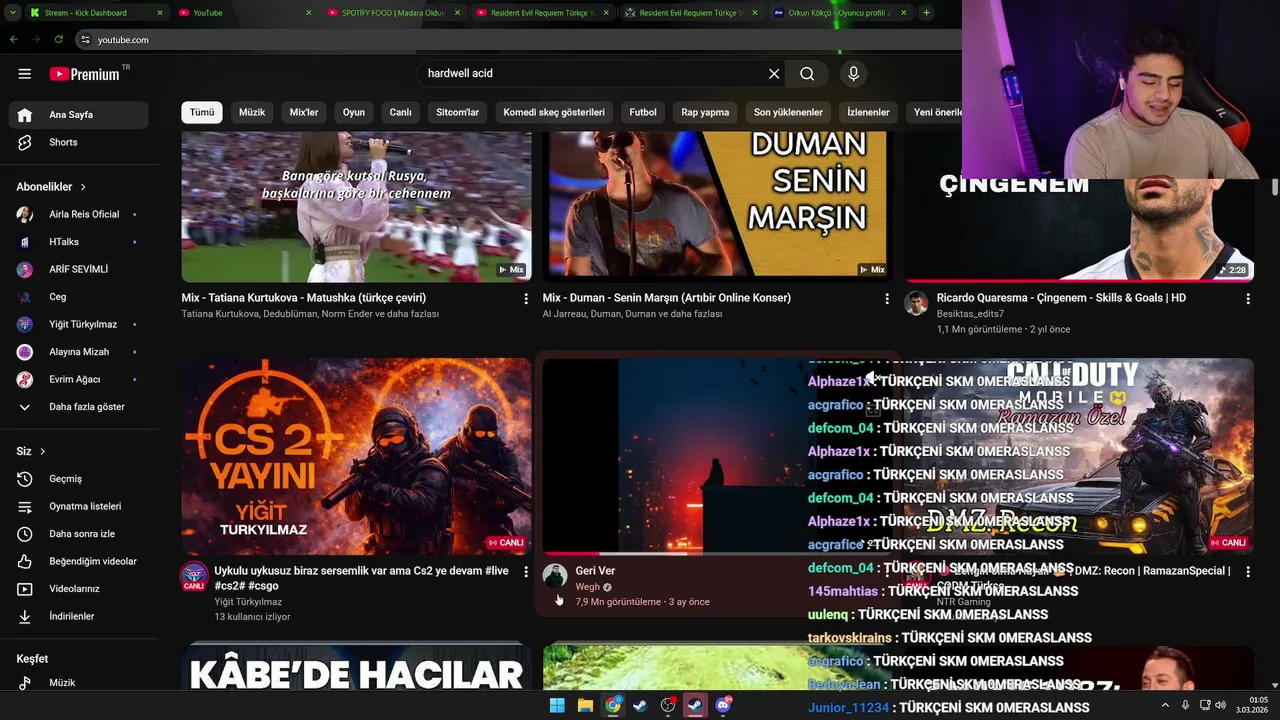1280x720 pixels.
Task: Select the Oyun filter chip
Action: click(x=354, y=112)
